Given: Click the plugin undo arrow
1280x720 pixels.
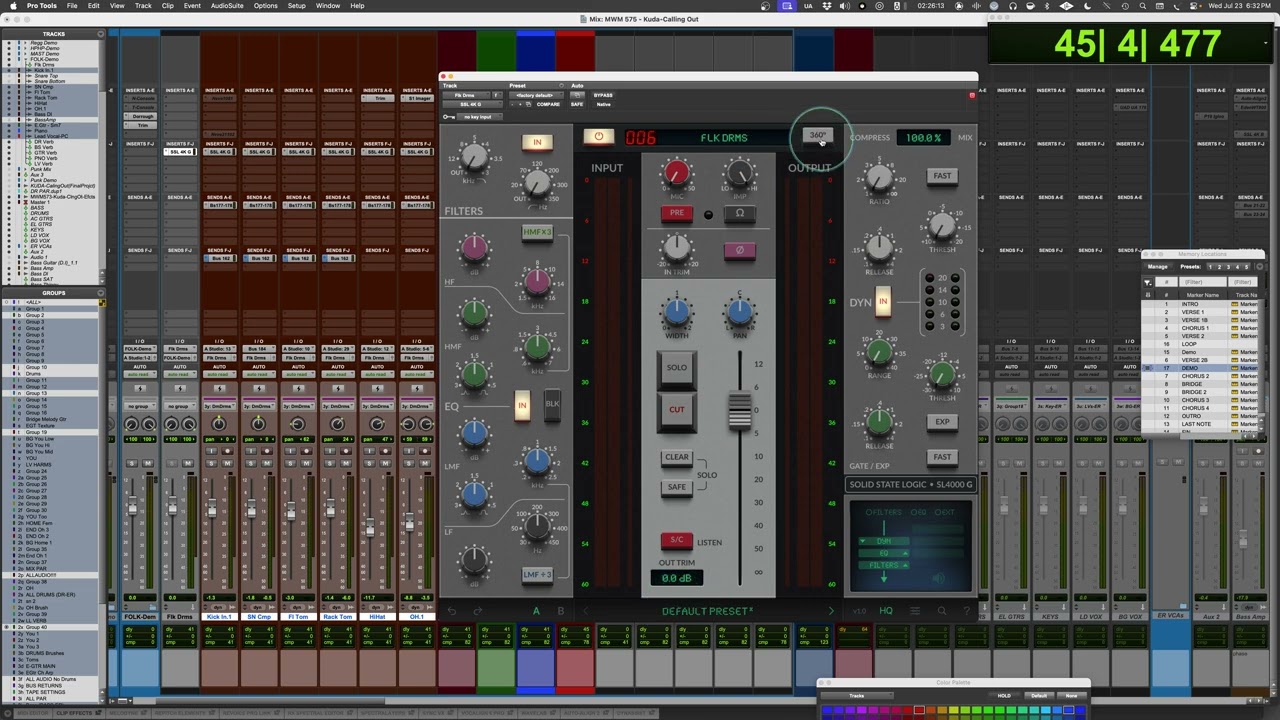Looking at the screenshot, I should point(451,611).
